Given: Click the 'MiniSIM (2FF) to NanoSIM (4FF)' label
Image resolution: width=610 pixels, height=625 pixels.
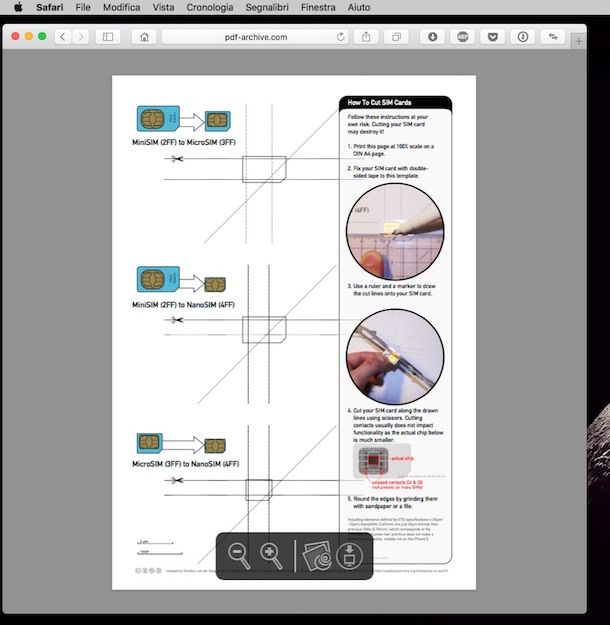Looking at the screenshot, I should [183, 305].
